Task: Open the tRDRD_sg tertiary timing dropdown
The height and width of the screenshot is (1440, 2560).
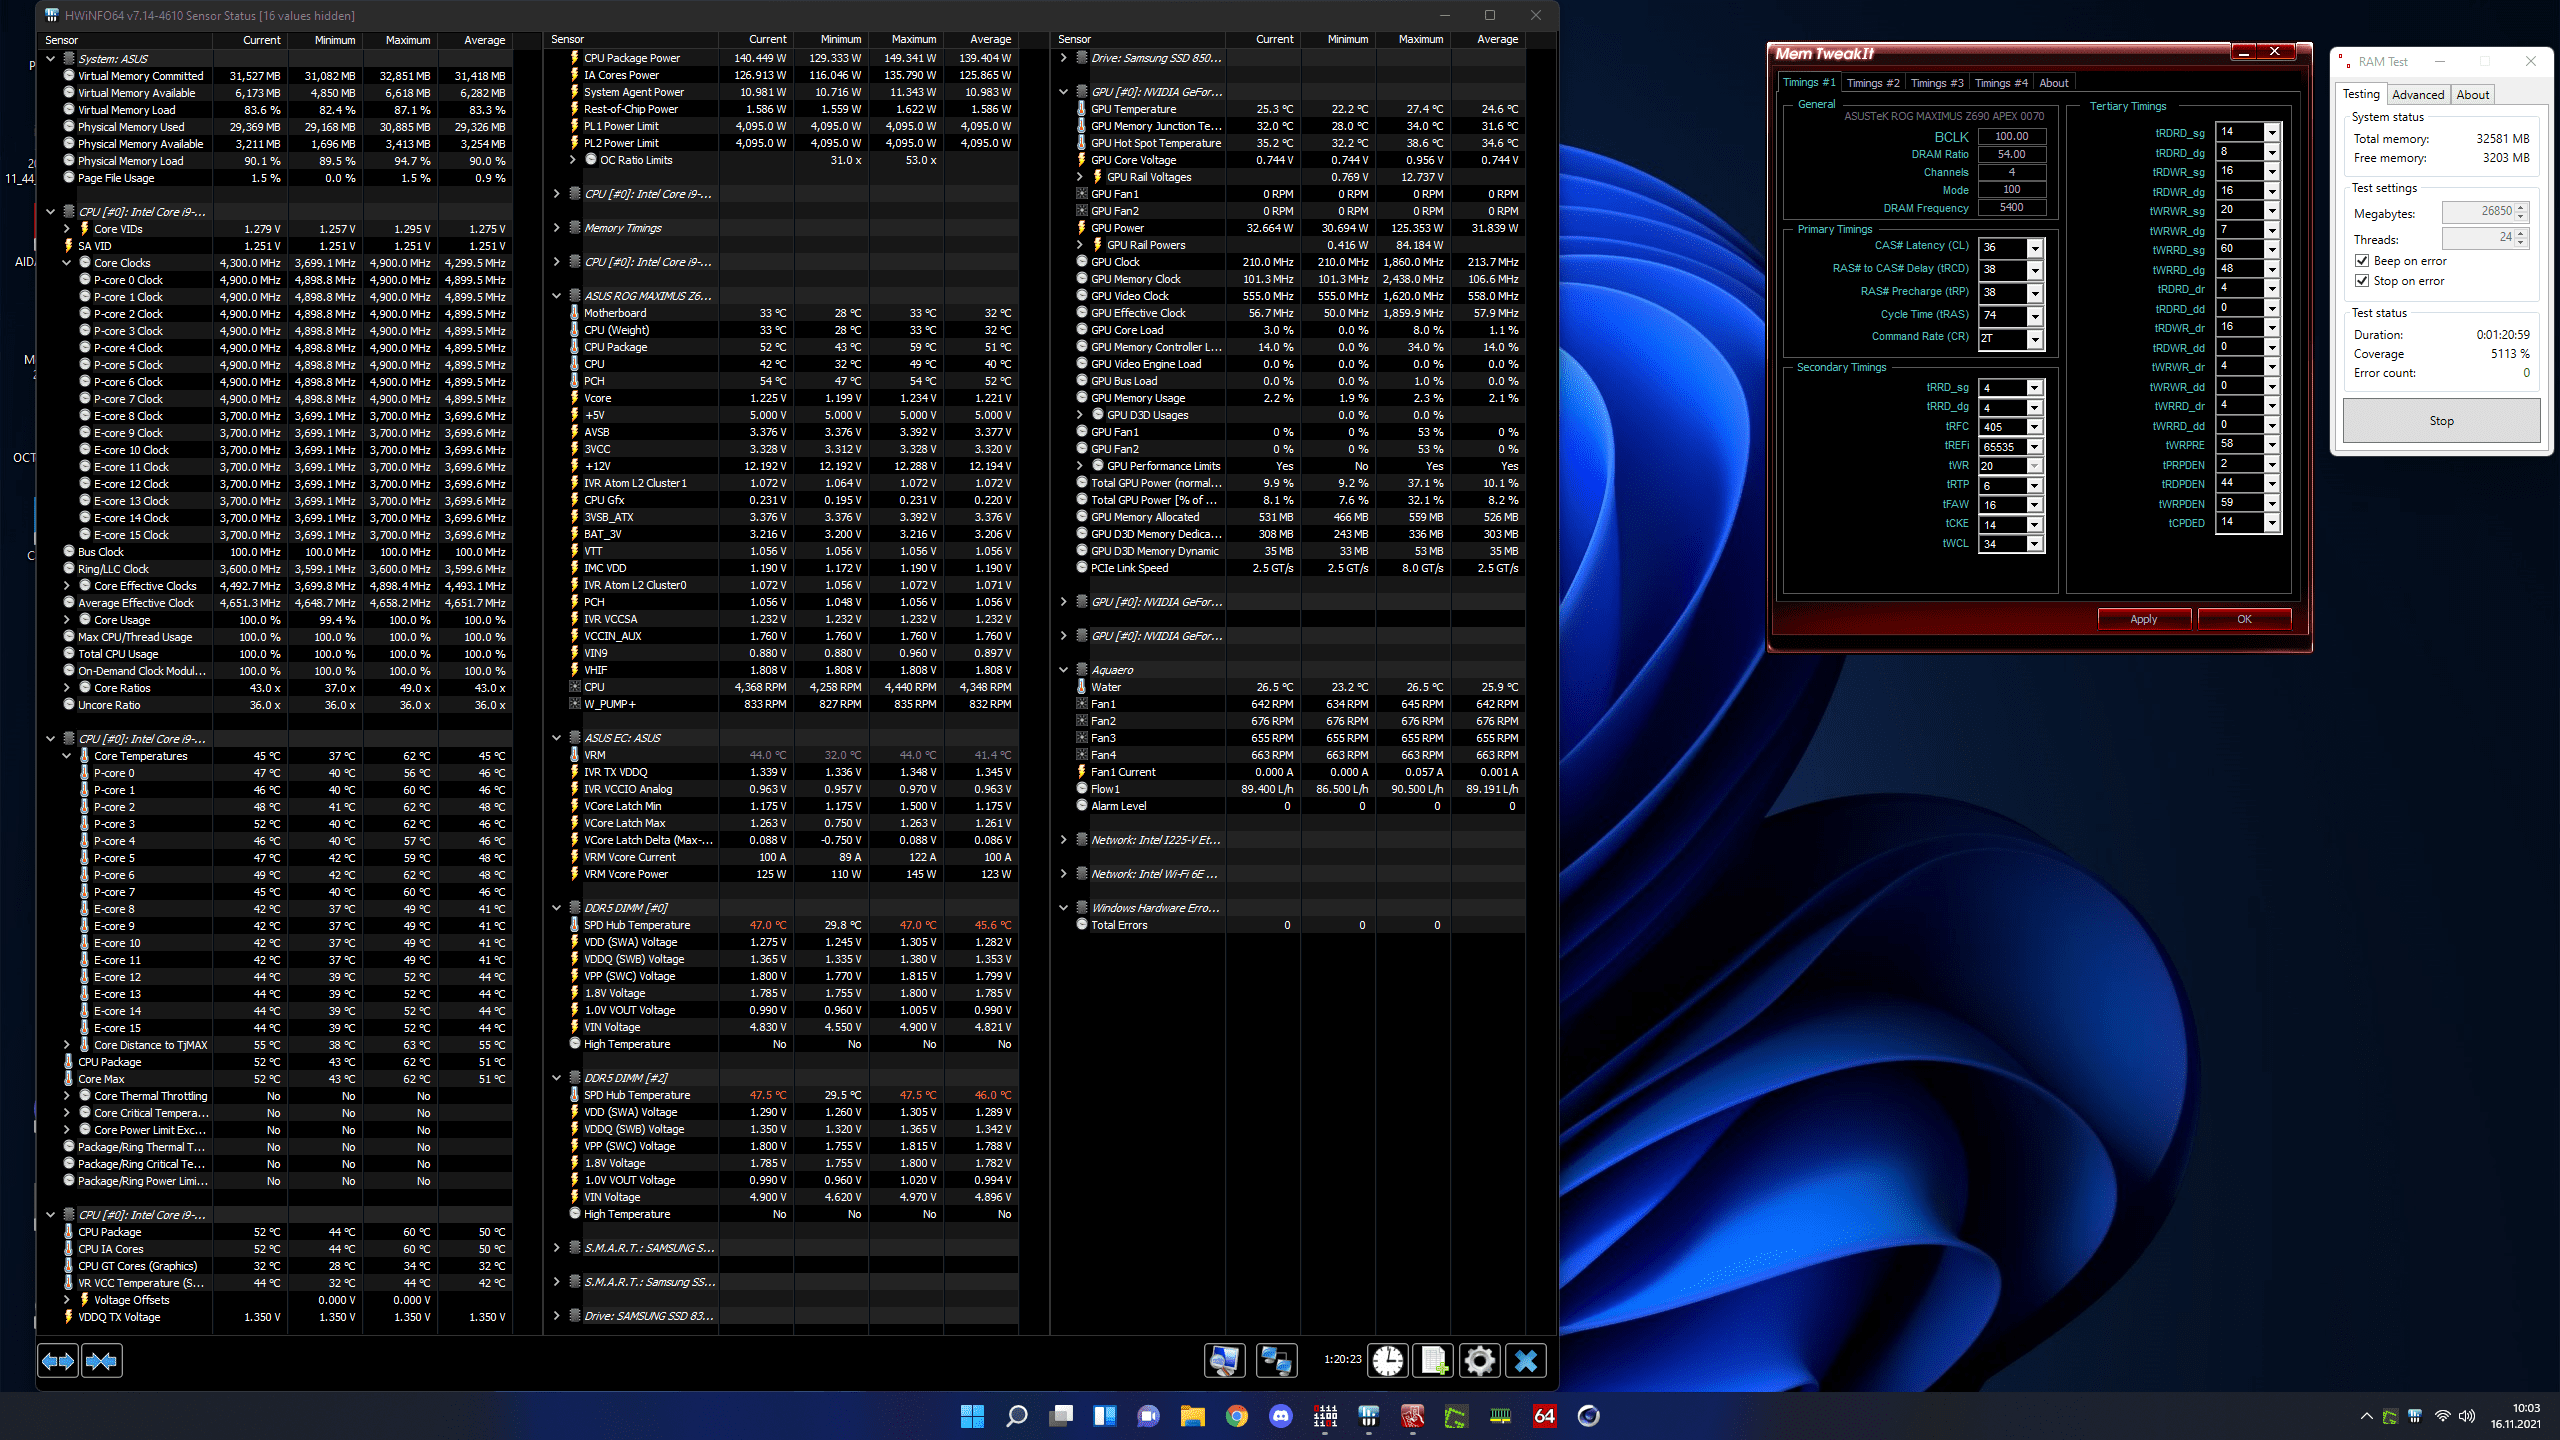Action: point(2272,132)
